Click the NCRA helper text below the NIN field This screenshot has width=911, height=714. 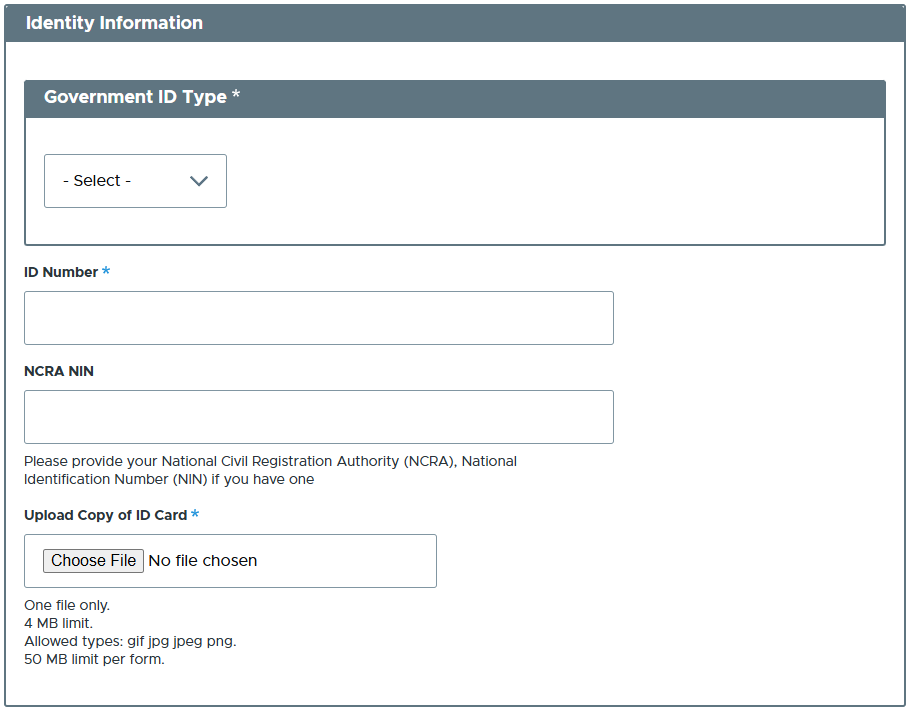[270, 470]
